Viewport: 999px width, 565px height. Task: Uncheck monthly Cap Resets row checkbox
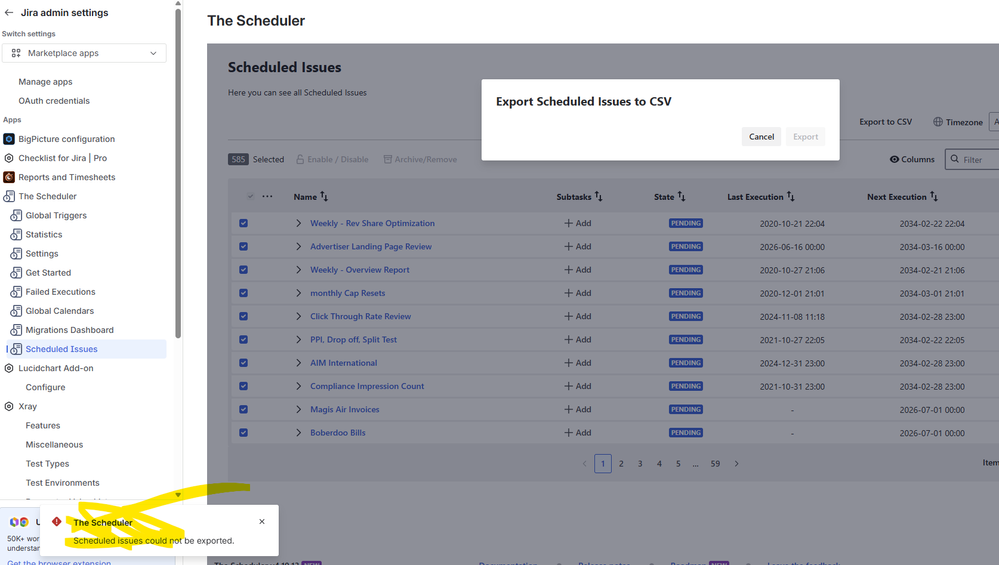click(x=243, y=293)
